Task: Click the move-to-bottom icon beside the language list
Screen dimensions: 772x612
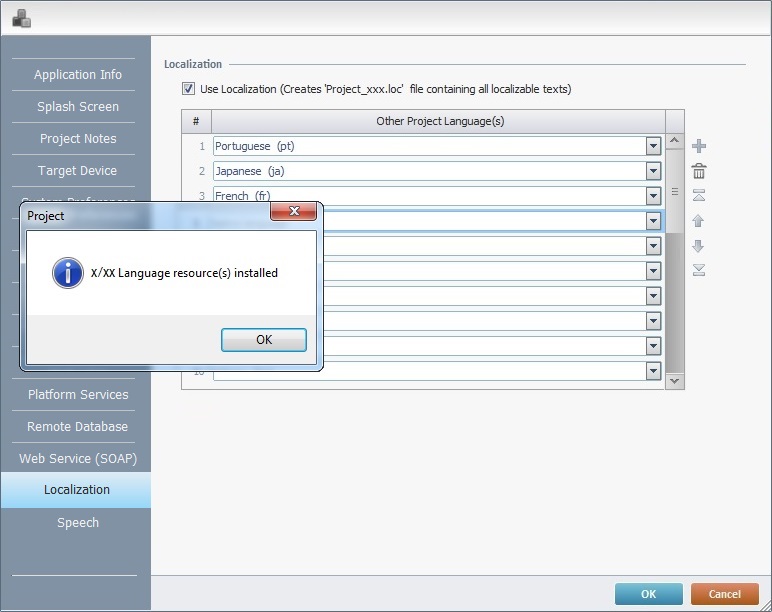Action: pos(699,270)
